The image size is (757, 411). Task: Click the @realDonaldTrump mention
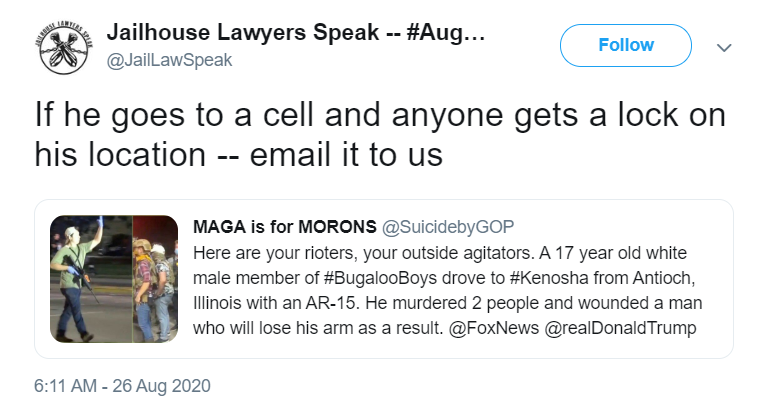(x=620, y=328)
